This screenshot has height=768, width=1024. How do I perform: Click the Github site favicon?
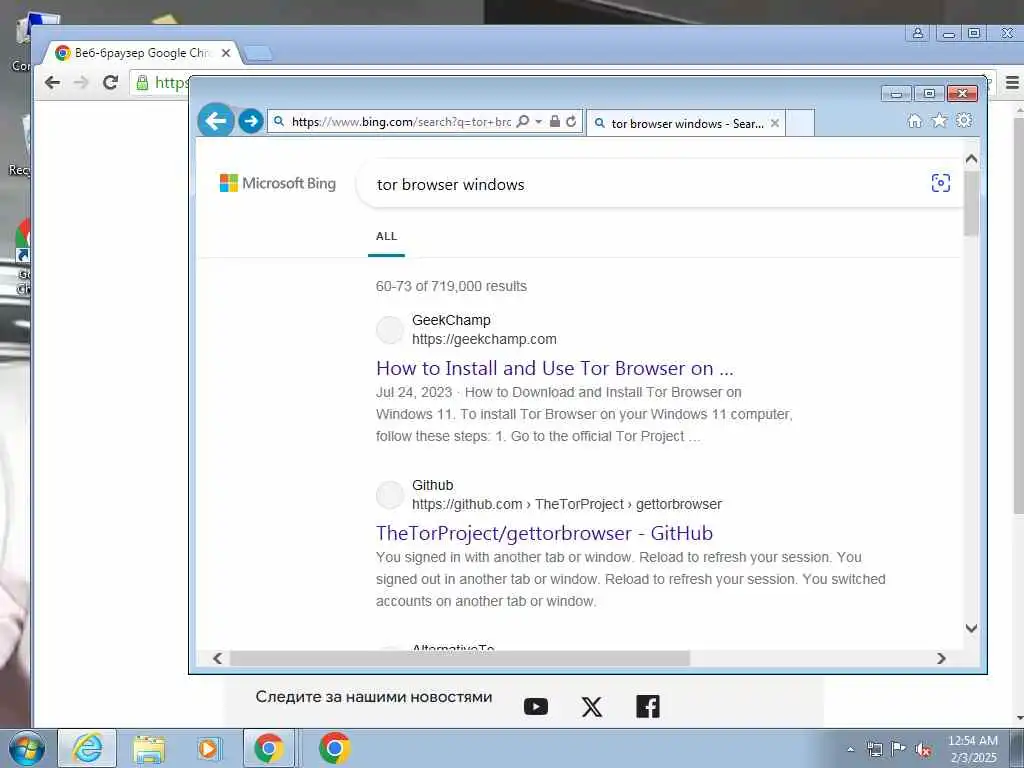(390, 495)
